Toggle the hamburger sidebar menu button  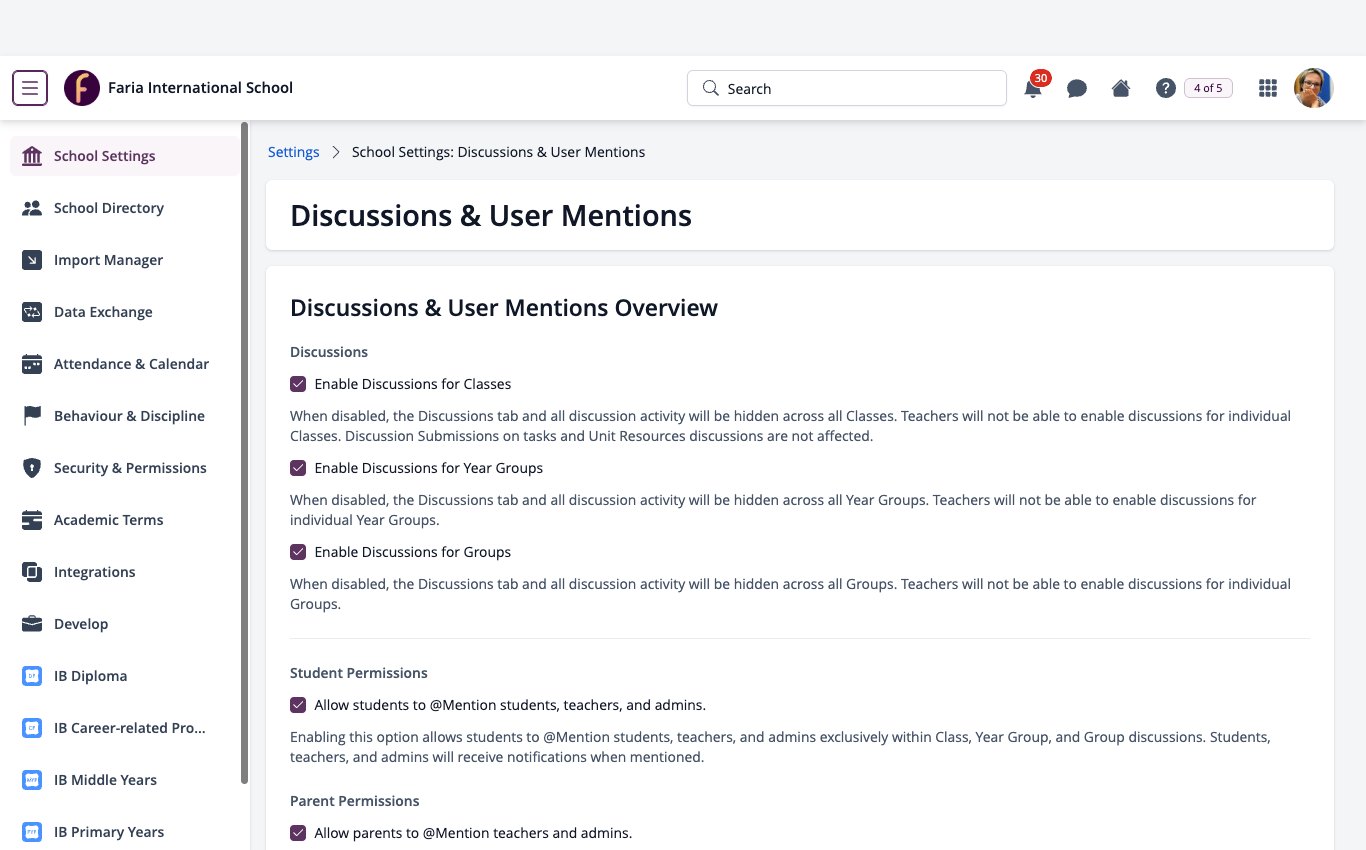tap(30, 88)
